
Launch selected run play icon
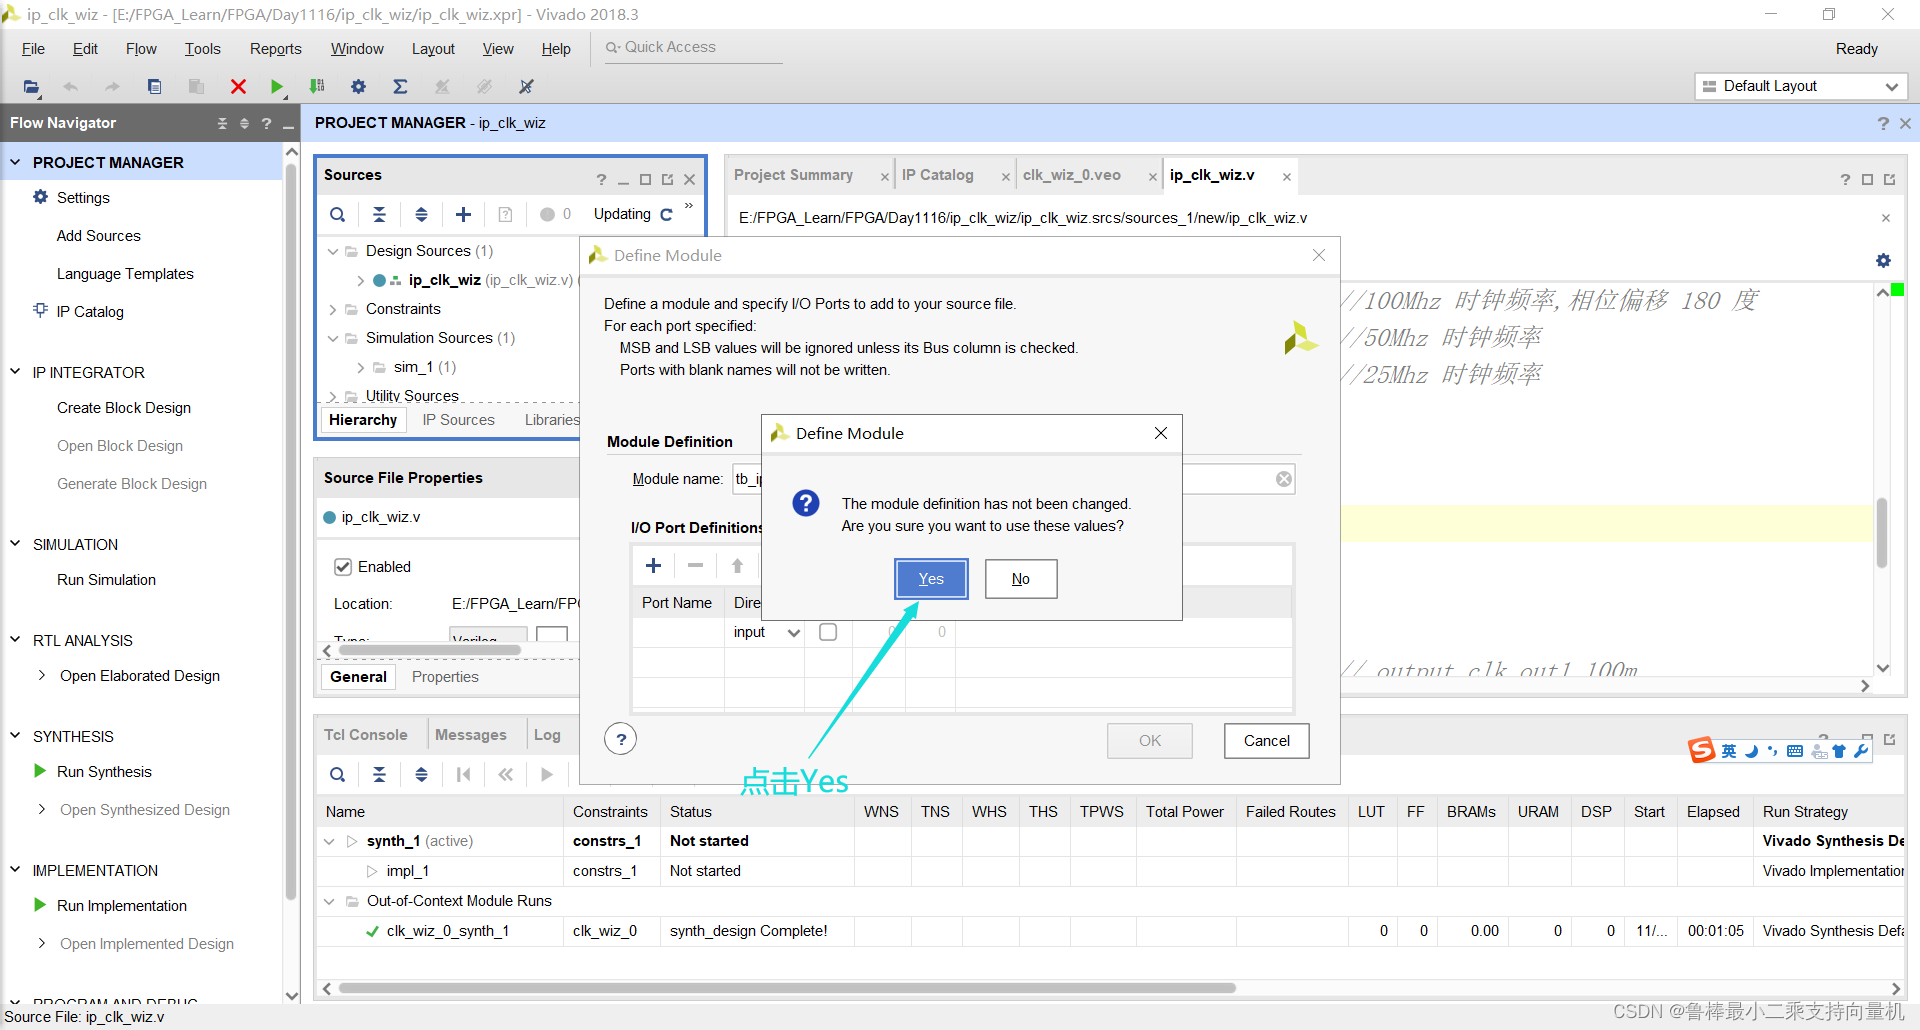[x=547, y=774]
